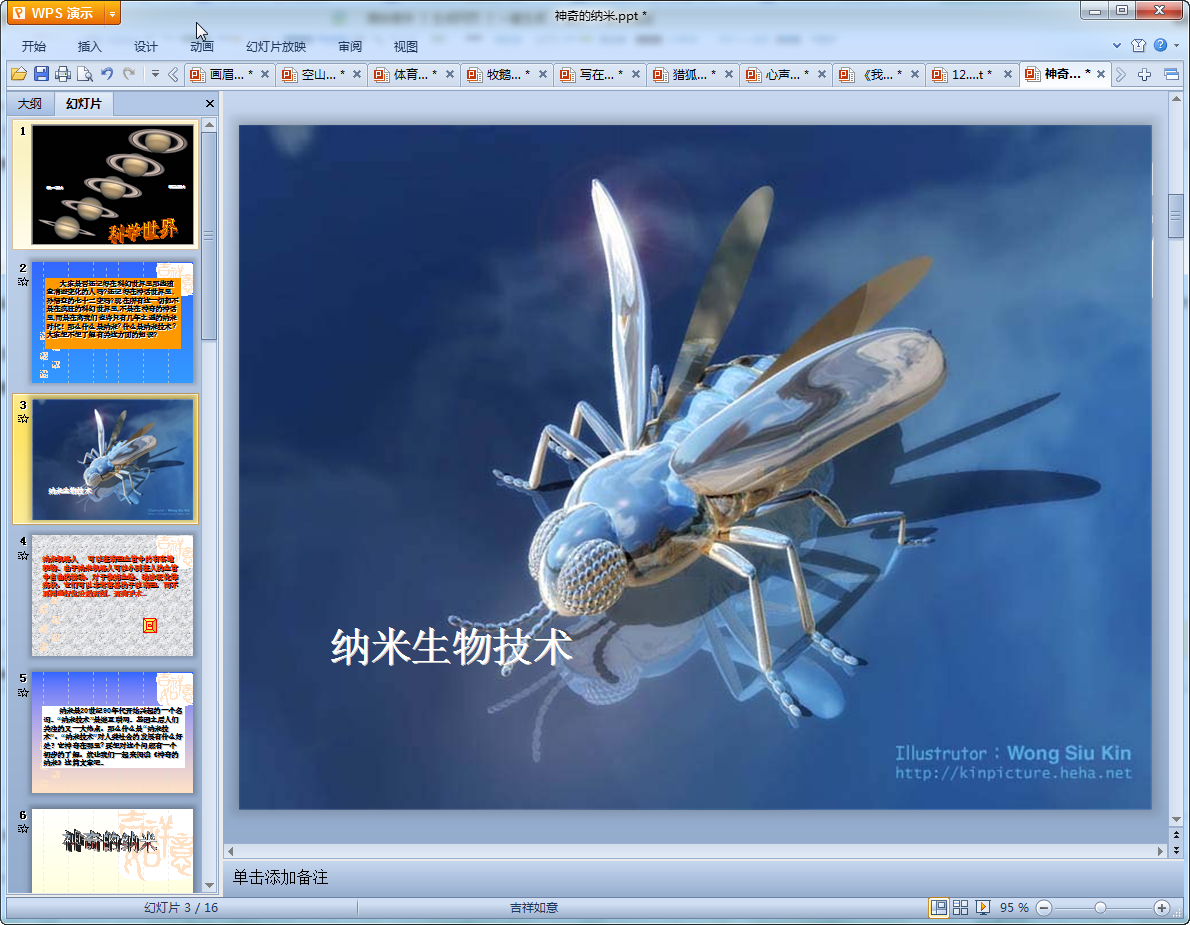Screen dimensions: 1190x925
Task: Click the notes area 单击添加备注
Action: (280, 877)
